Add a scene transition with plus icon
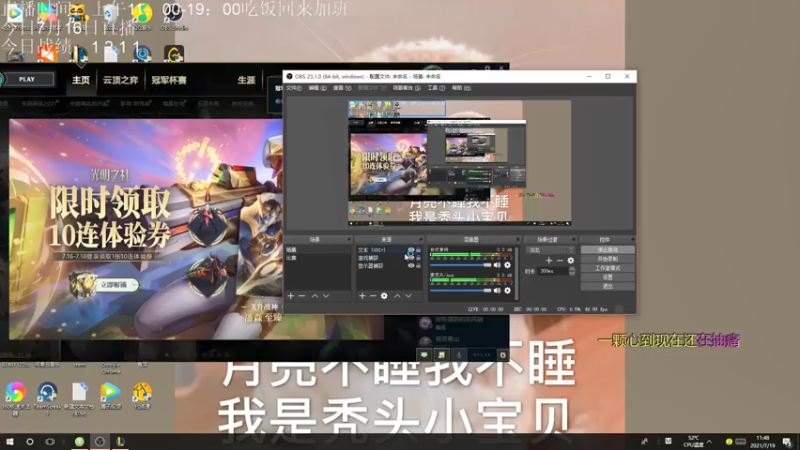Screen dimensions: 800x450 click(549, 261)
